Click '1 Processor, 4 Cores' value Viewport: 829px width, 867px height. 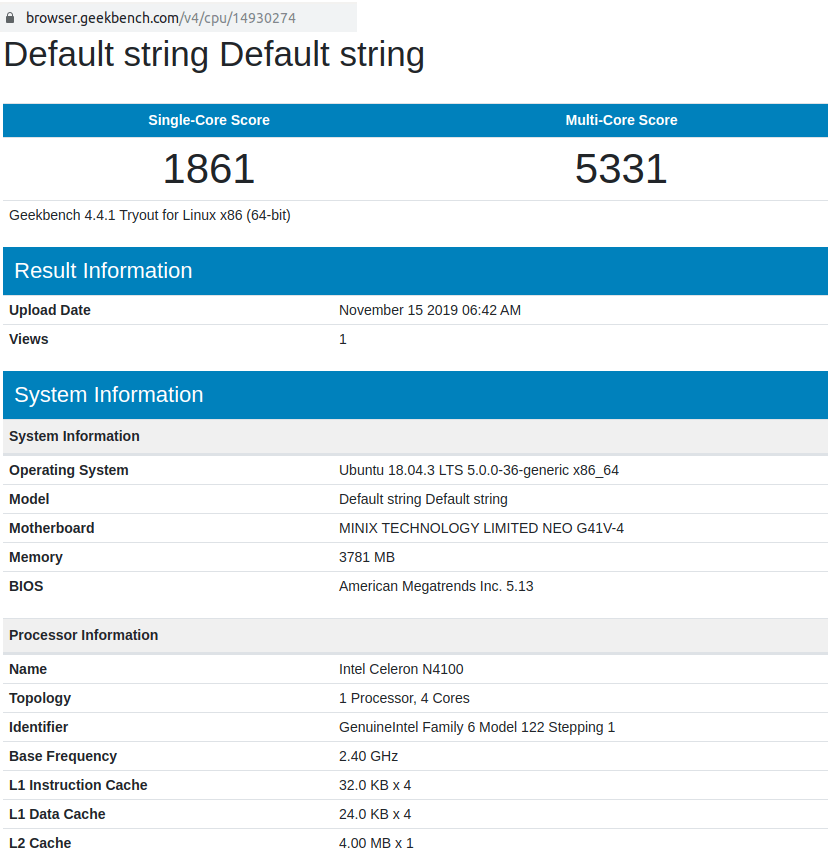point(404,698)
